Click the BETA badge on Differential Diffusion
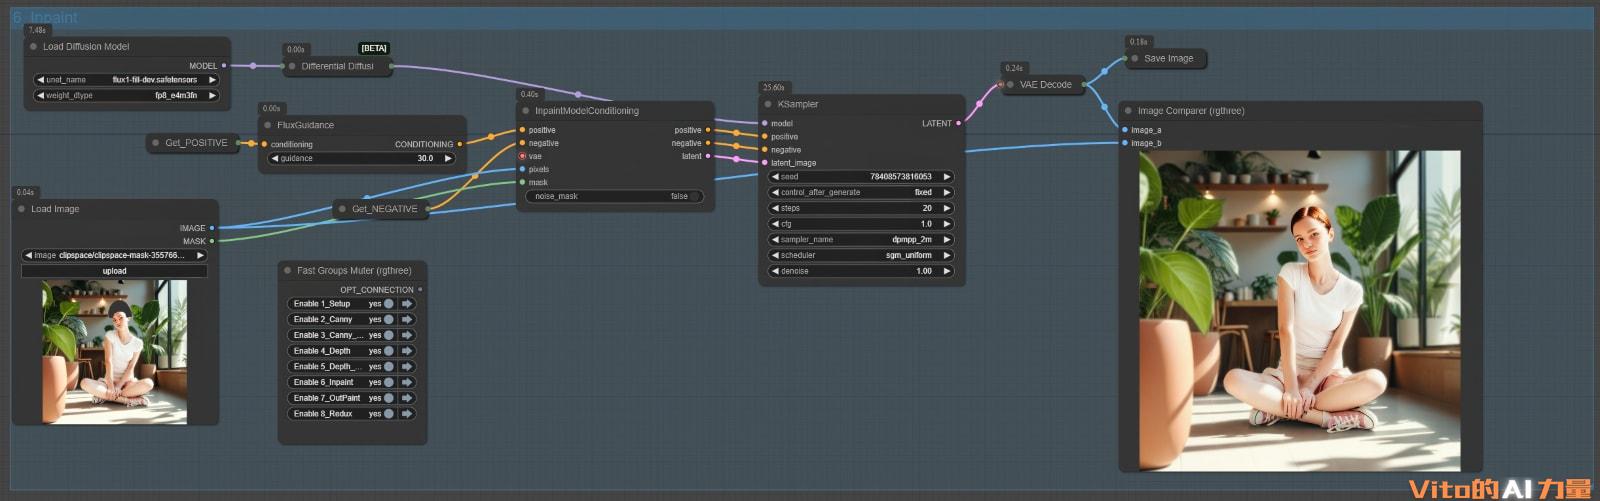Viewport: 1600px width, 501px height. click(x=374, y=48)
